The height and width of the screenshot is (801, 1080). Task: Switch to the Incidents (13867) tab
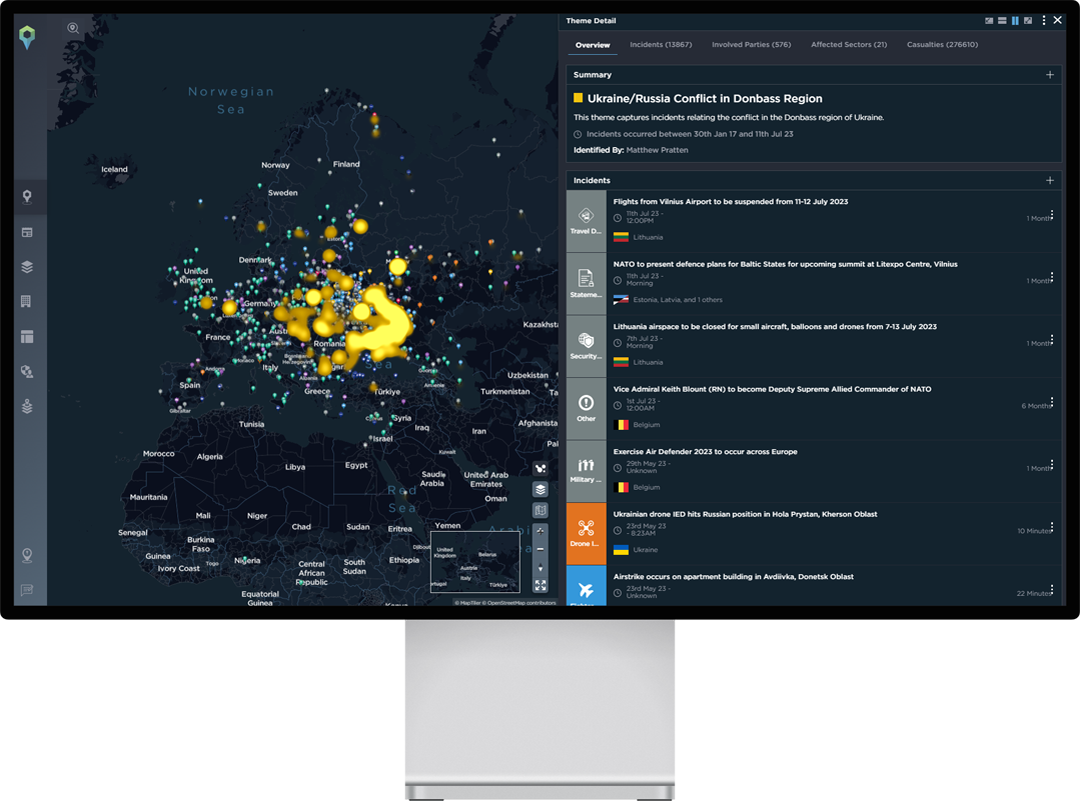[x=661, y=45]
